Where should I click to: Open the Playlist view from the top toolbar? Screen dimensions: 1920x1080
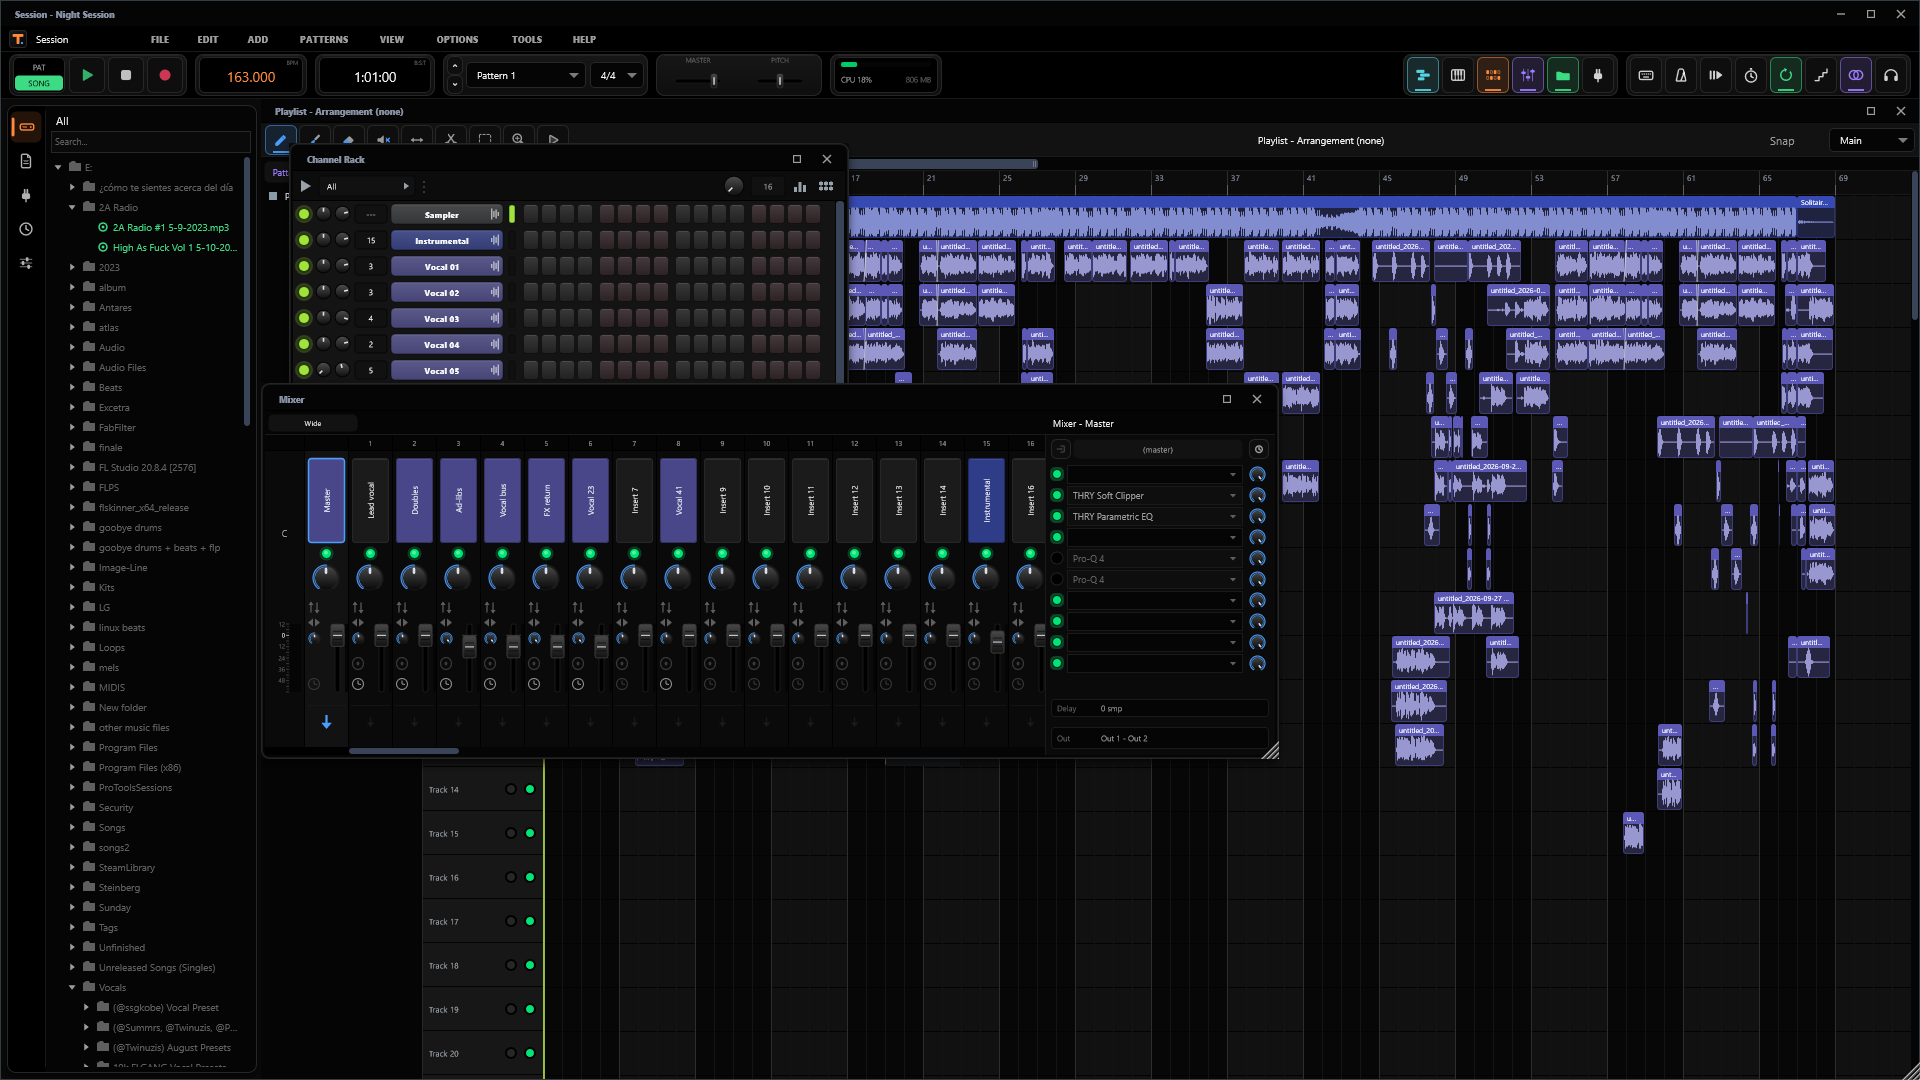click(x=1422, y=75)
